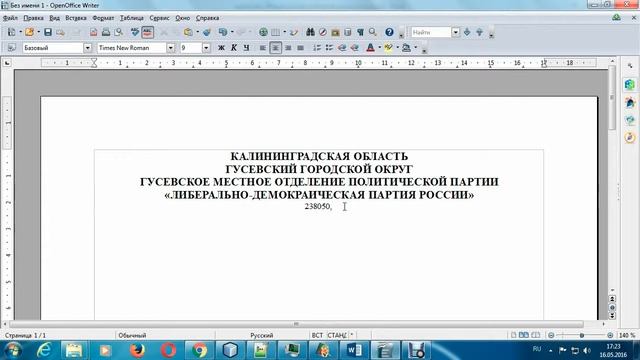Click the Print icon
Image resolution: width=640 pixels, height=360 pixels.
click(106, 32)
